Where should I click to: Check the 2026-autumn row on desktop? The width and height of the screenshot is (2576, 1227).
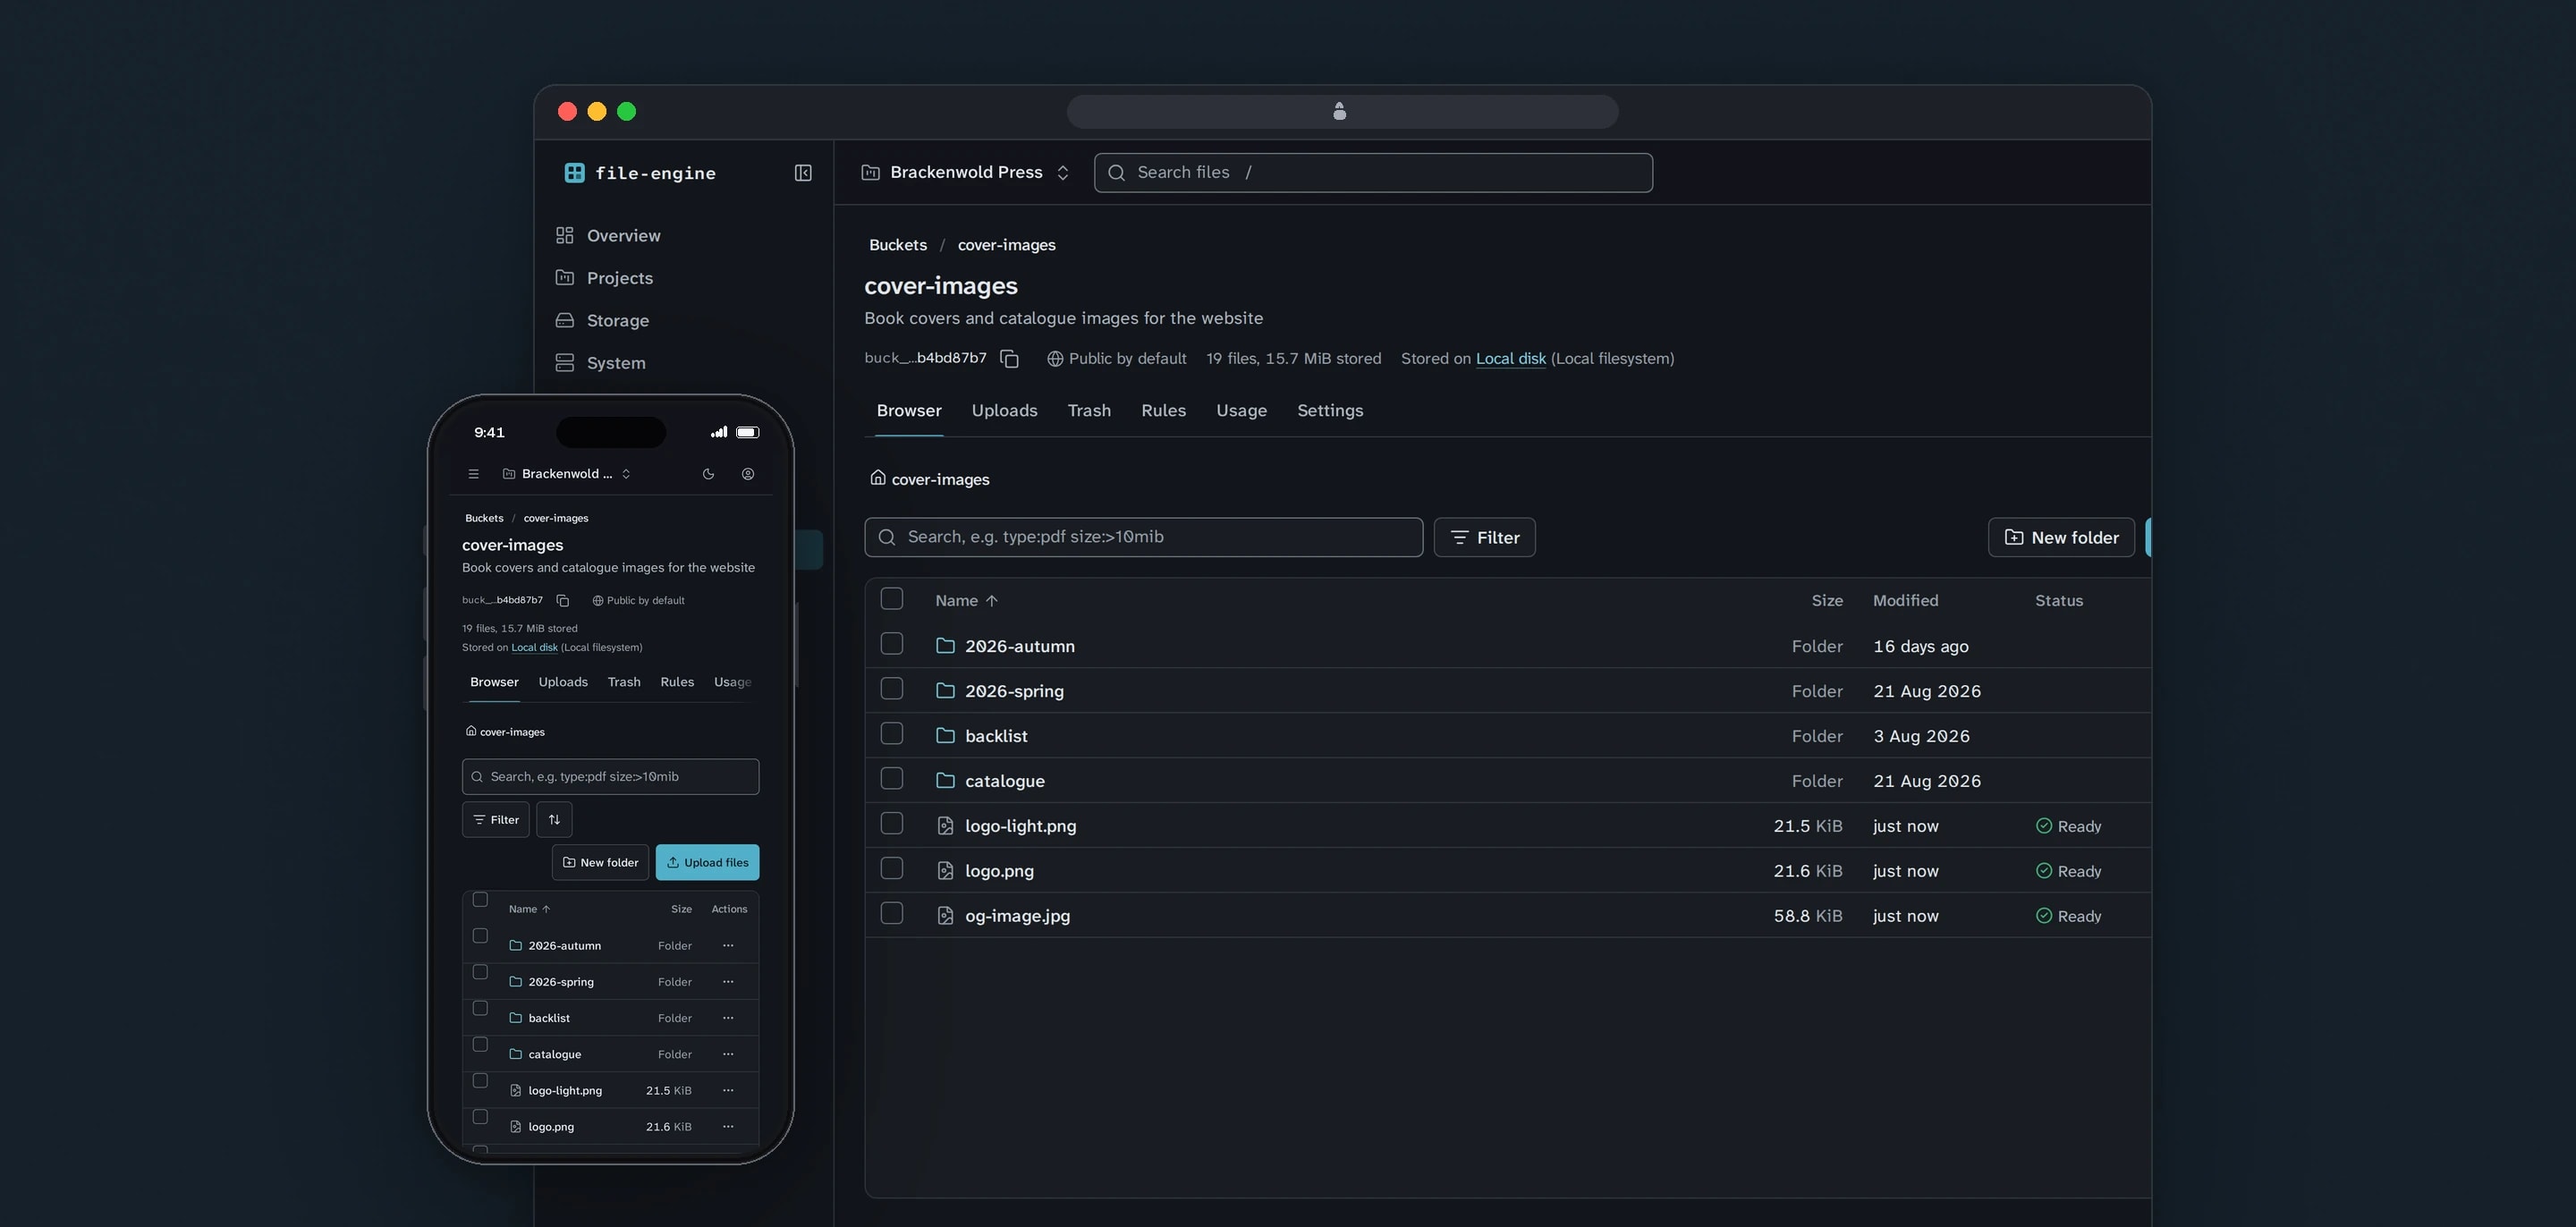(892, 643)
